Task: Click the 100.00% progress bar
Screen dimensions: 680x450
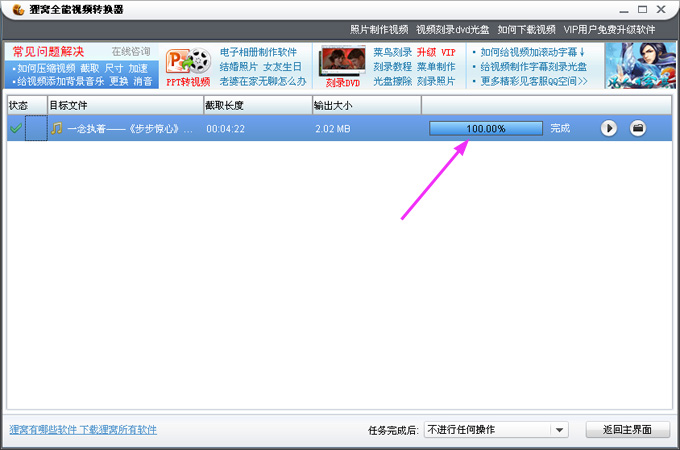Action: pyautogui.click(x=486, y=128)
